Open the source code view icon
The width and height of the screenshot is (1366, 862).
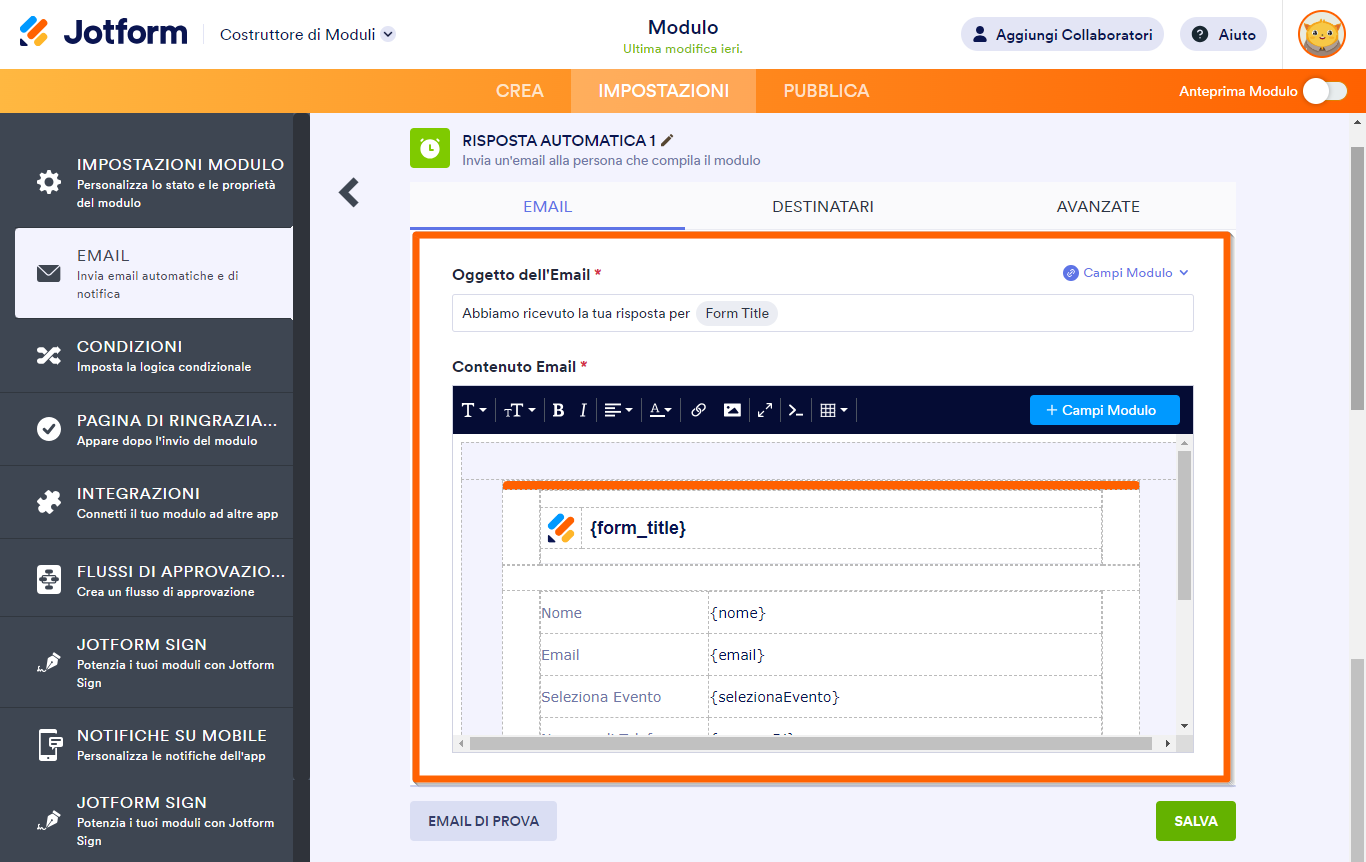click(x=796, y=410)
